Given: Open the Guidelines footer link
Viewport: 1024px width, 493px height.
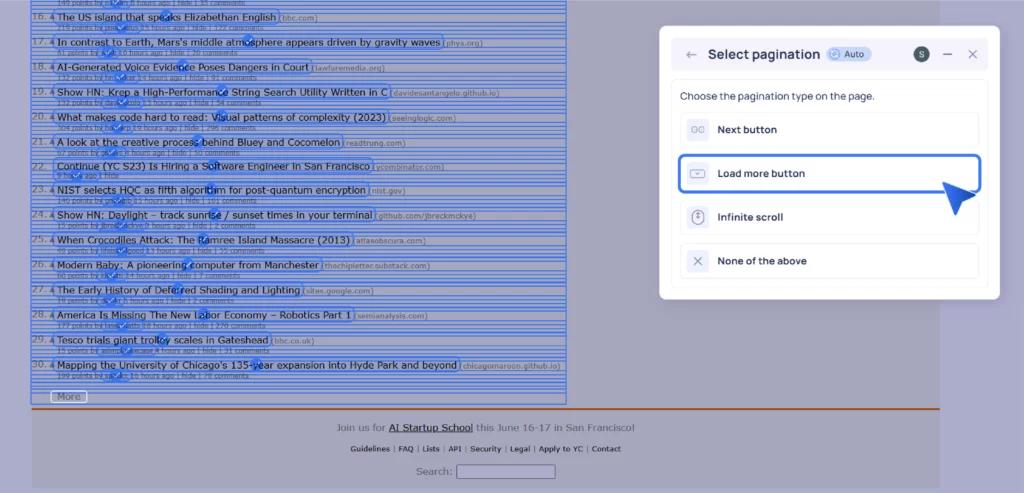Looking at the screenshot, I should click(x=370, y=449).
